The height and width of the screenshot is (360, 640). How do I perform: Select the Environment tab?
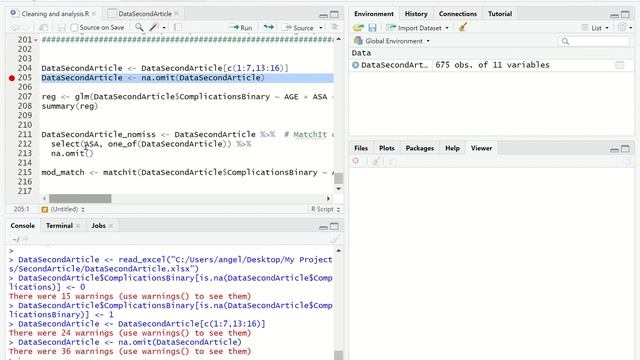(373, 13)
